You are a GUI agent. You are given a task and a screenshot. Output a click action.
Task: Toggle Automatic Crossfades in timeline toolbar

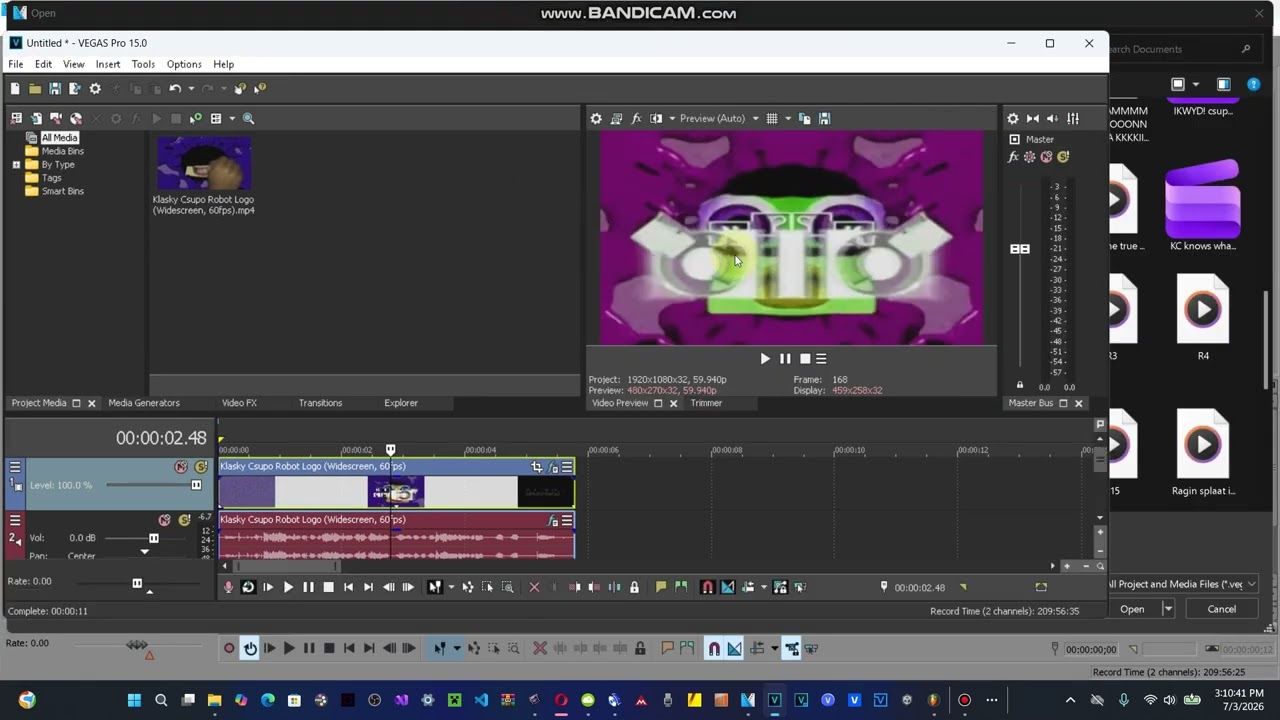point(727,587)
